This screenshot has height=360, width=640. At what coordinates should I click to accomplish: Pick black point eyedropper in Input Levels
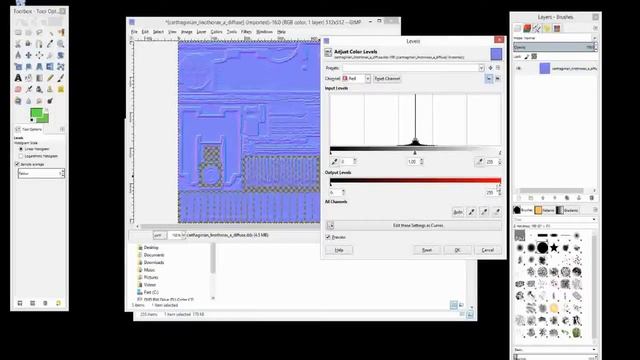click(335, 162)
